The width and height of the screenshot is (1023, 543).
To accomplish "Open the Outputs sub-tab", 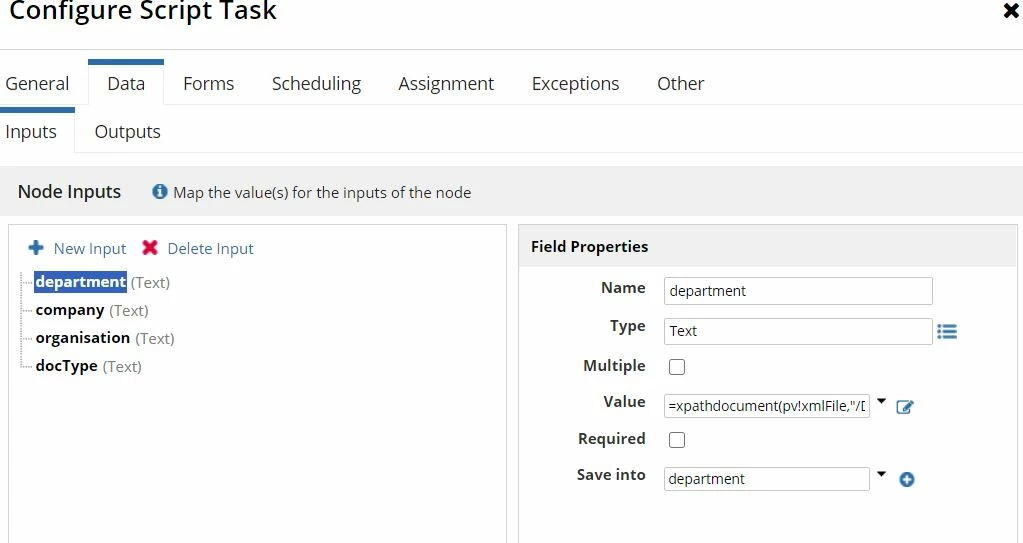I will [127, 132].
